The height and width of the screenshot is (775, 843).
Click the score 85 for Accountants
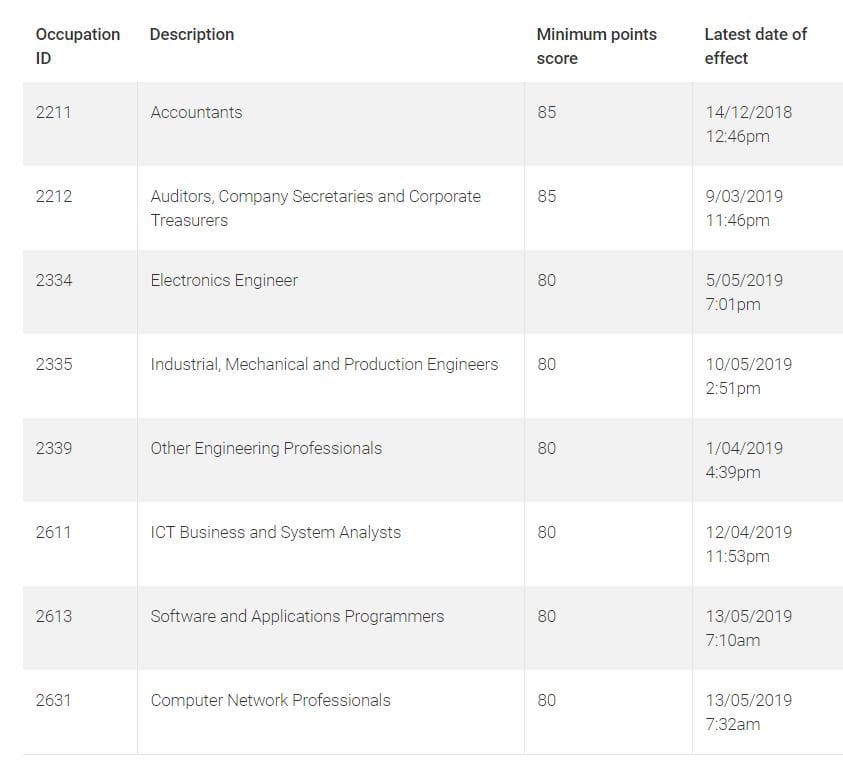[x=547, y=112]
